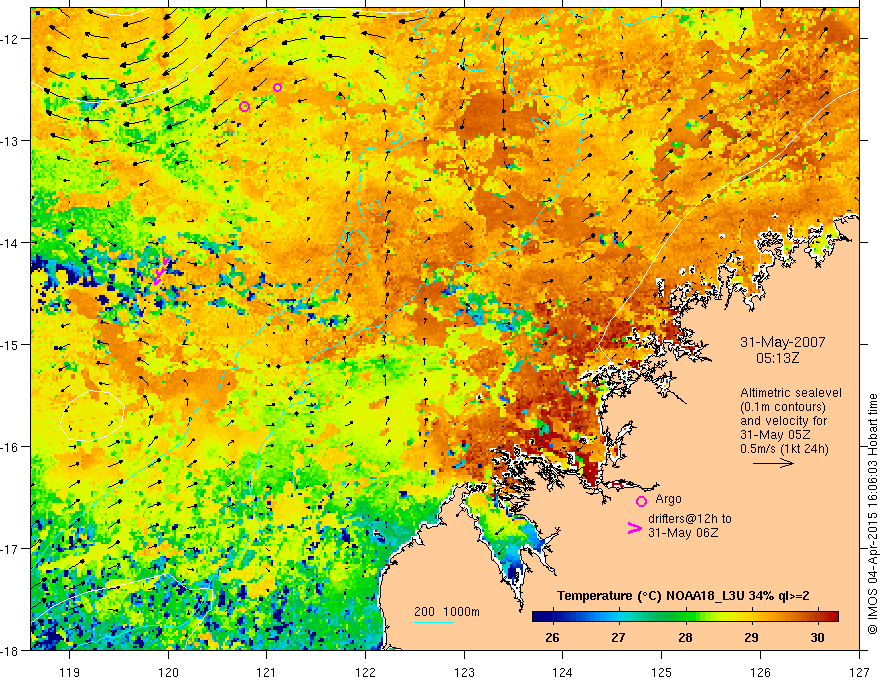The width and height of the screenshot is (880, 680).
Task: Click the longitude axis label '123'
Action: click(464, 672)
